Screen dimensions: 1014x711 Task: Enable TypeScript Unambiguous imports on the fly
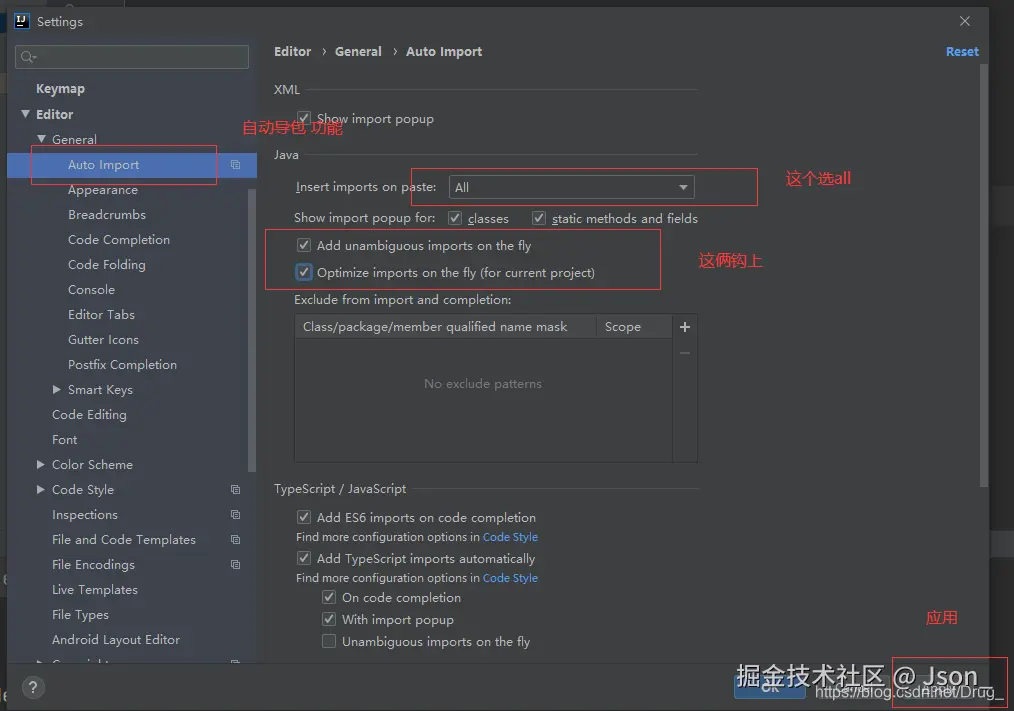(x=329, y=642)
